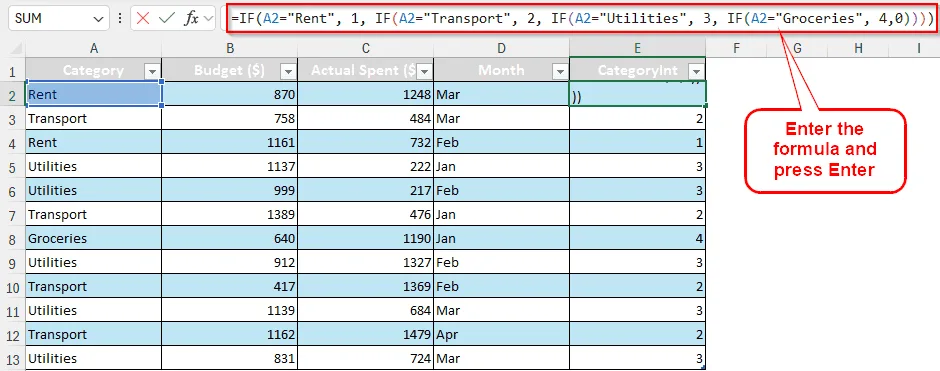Click the Utilities cell in row 13
940x371 pixels.
click(x=94, y=358)
